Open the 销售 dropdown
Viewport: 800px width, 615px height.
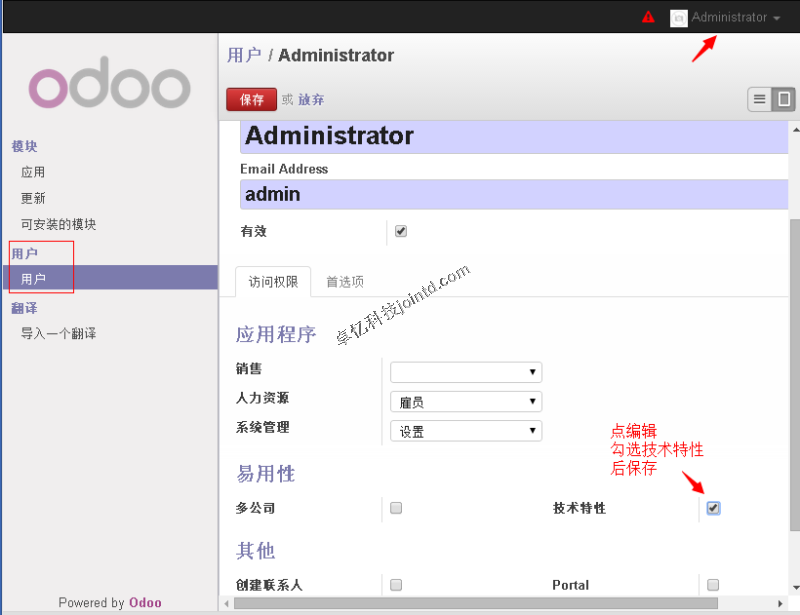[x=465, y=372]
